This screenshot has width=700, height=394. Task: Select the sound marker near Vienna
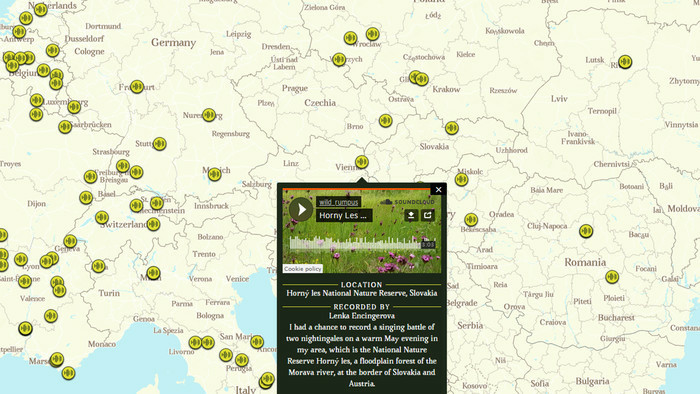tap(362, 162)
